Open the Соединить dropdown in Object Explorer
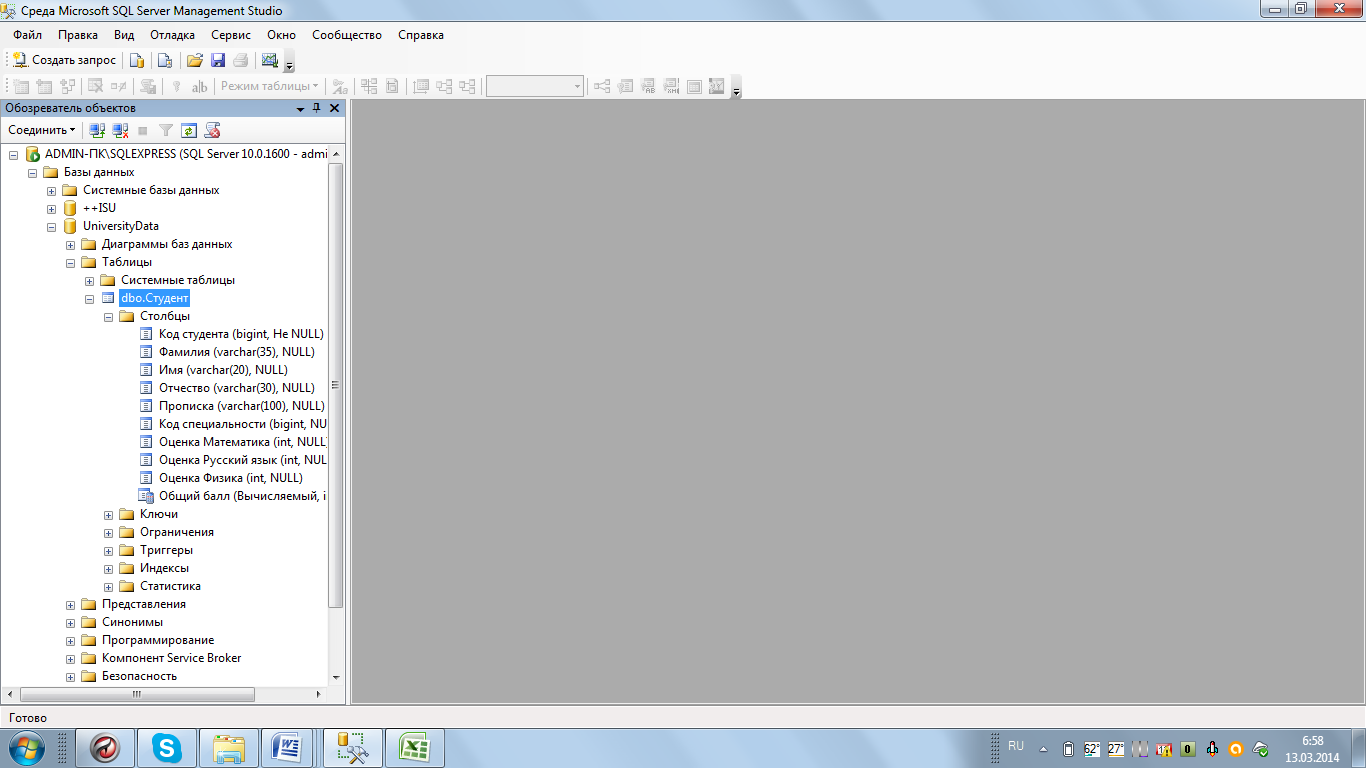 pos(42,130)
